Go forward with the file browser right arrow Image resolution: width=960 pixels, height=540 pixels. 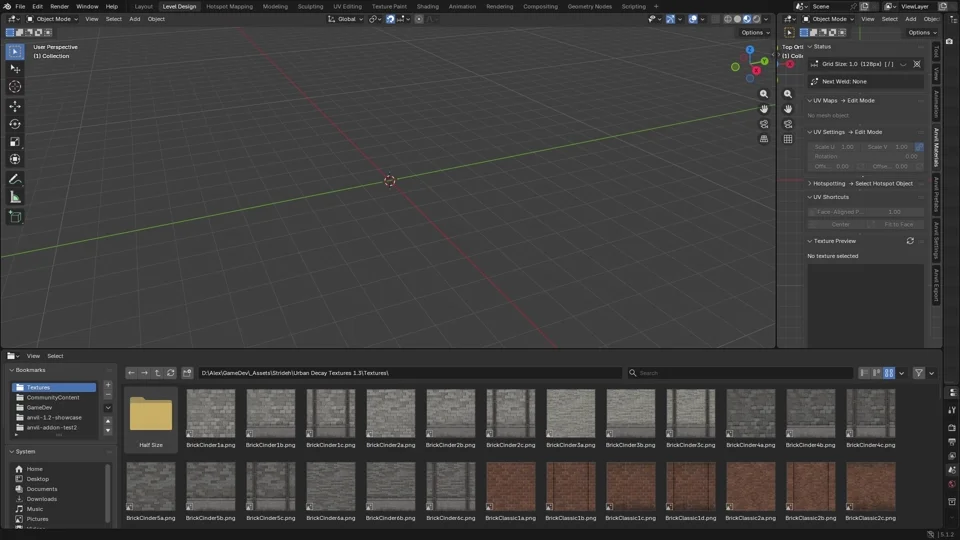click(x=144, y=373)
